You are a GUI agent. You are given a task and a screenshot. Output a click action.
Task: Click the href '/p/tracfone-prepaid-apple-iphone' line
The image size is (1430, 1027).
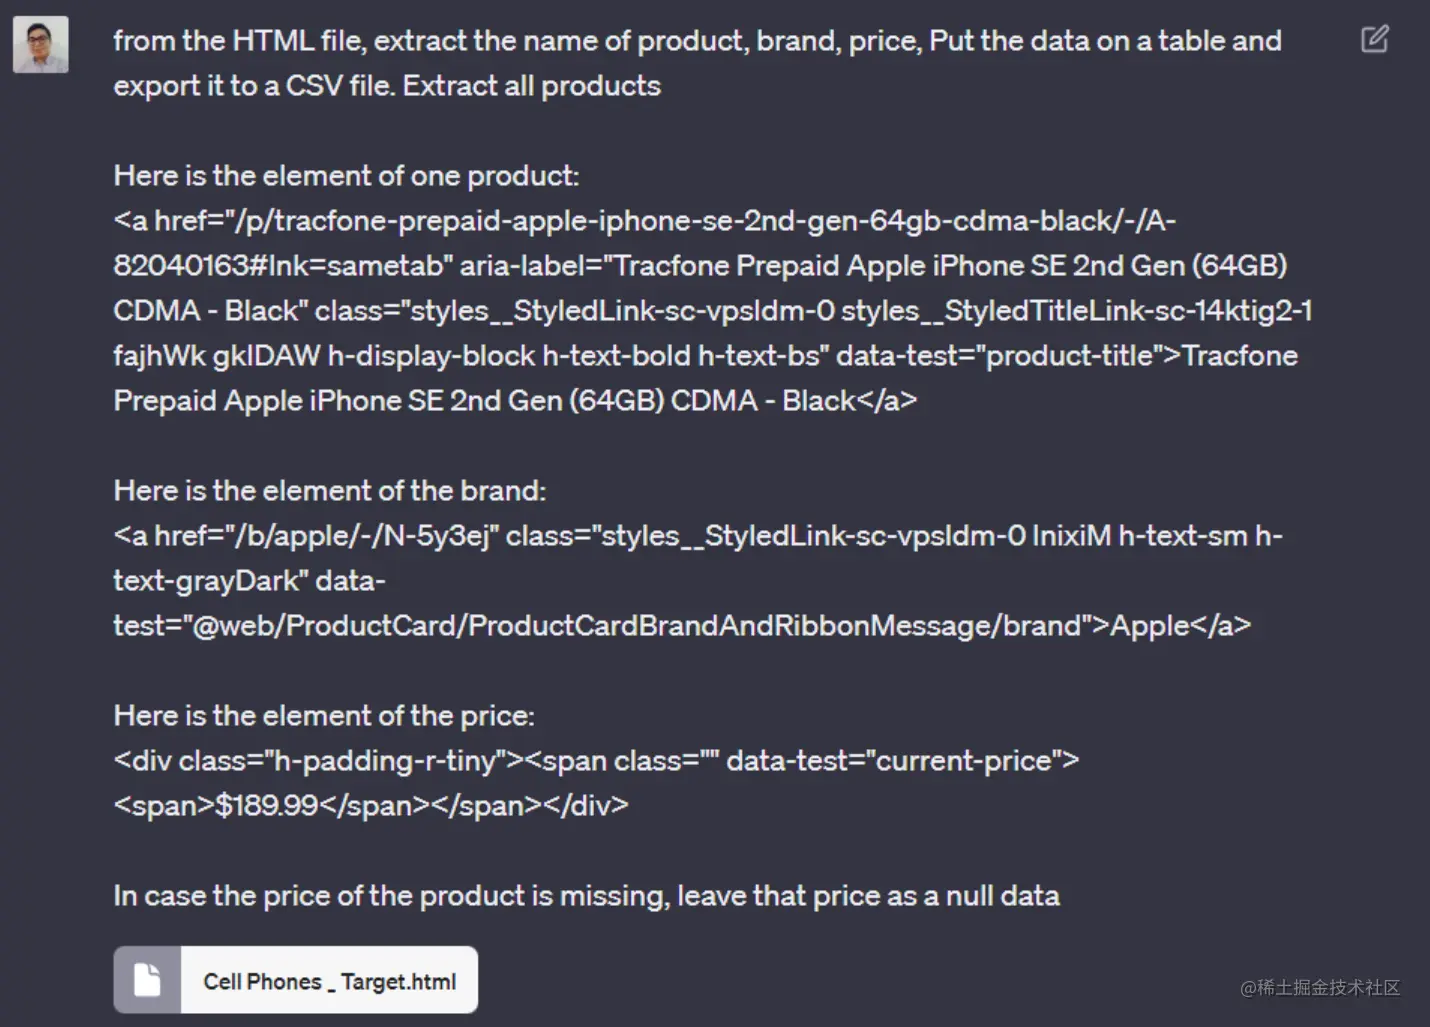coord(644,221)
